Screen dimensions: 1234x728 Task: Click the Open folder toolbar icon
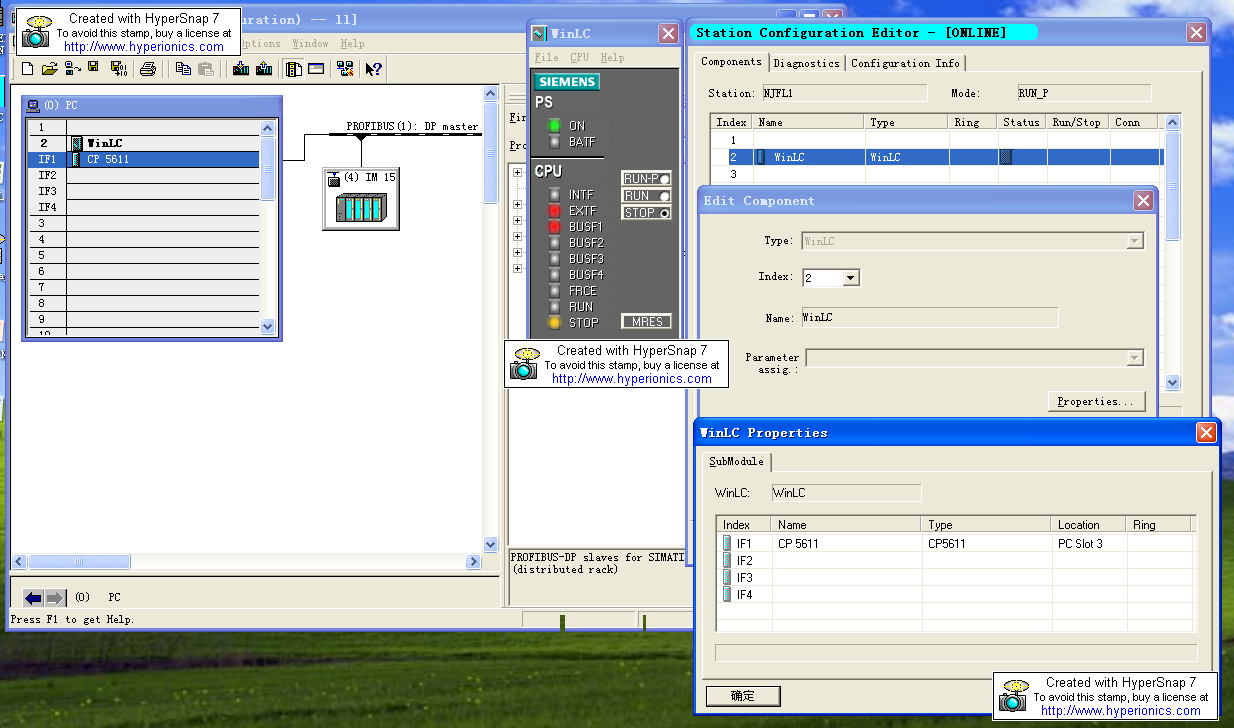tap(49, 69)
